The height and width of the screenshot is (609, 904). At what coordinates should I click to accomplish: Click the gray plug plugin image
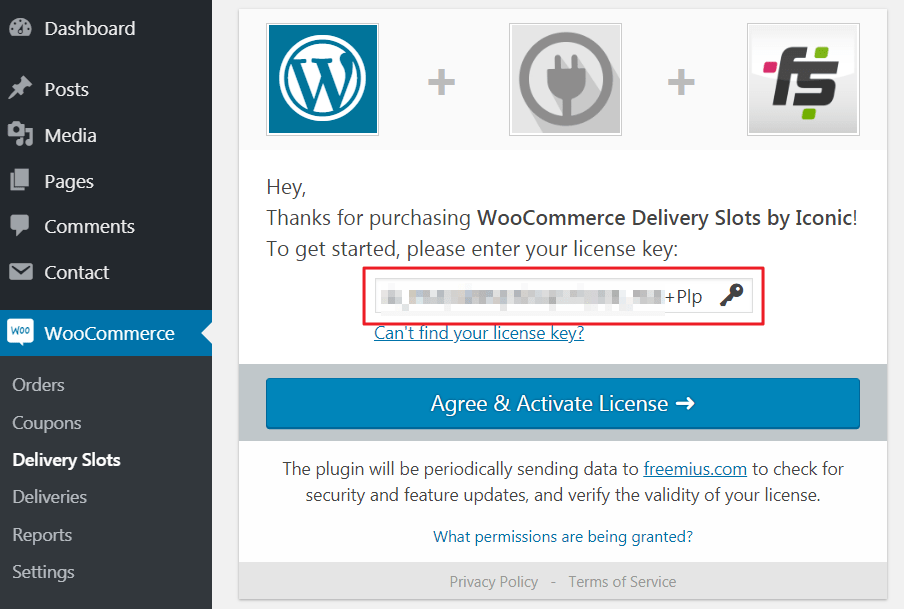click(x=565, y=80)
